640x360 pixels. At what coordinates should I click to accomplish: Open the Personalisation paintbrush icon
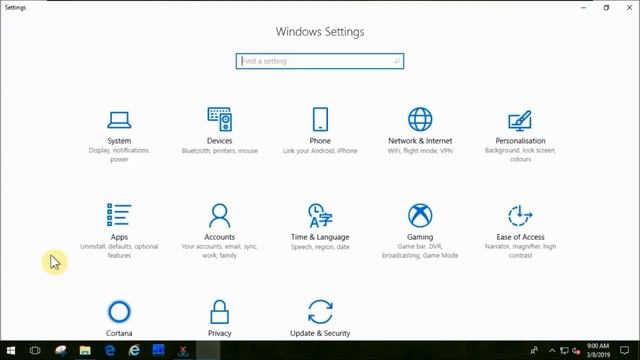coord(520,120)
